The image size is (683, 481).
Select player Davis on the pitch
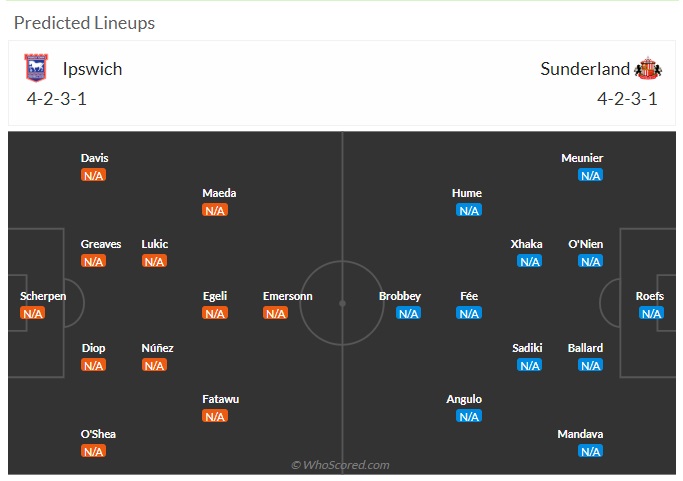point(95,158)
